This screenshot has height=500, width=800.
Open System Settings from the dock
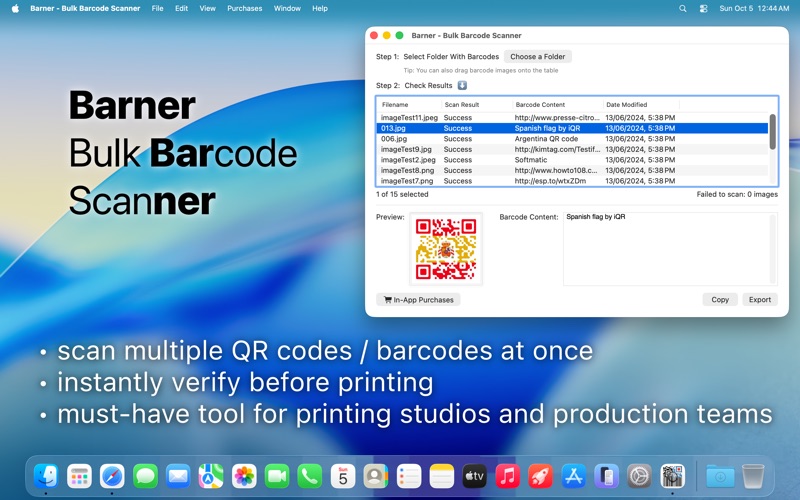click(639, 477)
